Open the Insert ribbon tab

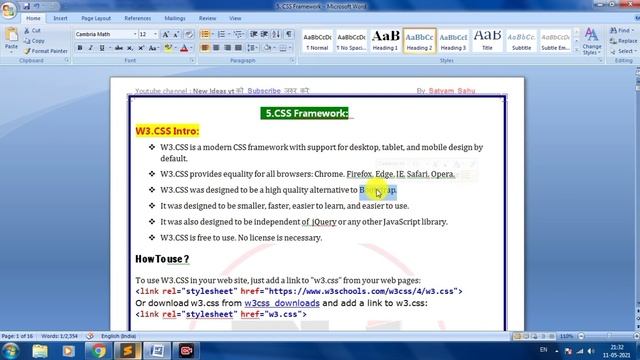(x=60, y=18)
